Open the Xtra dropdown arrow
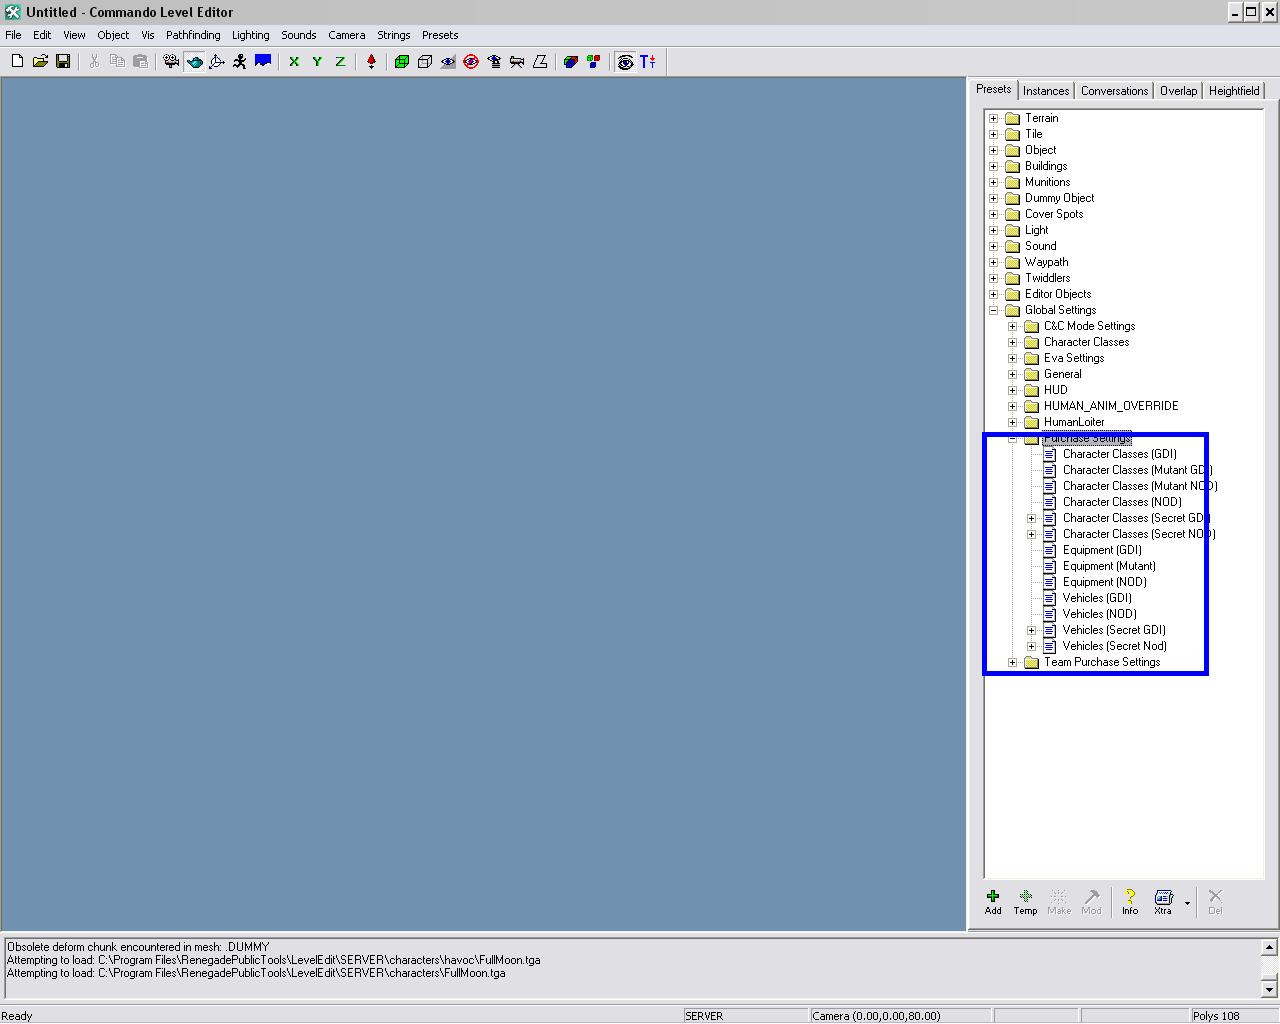 1187,903
